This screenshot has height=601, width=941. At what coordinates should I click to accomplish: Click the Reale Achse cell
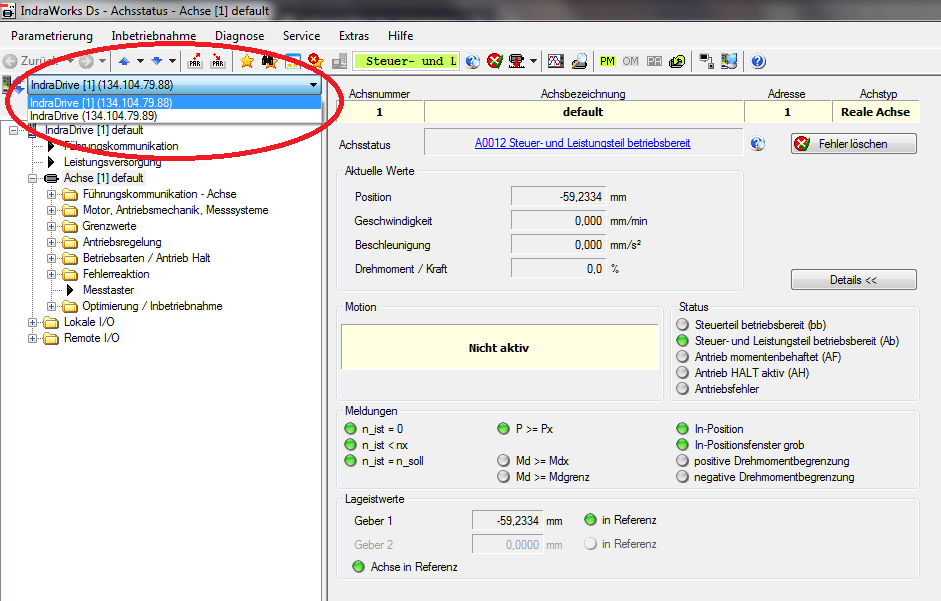(875, 112)
